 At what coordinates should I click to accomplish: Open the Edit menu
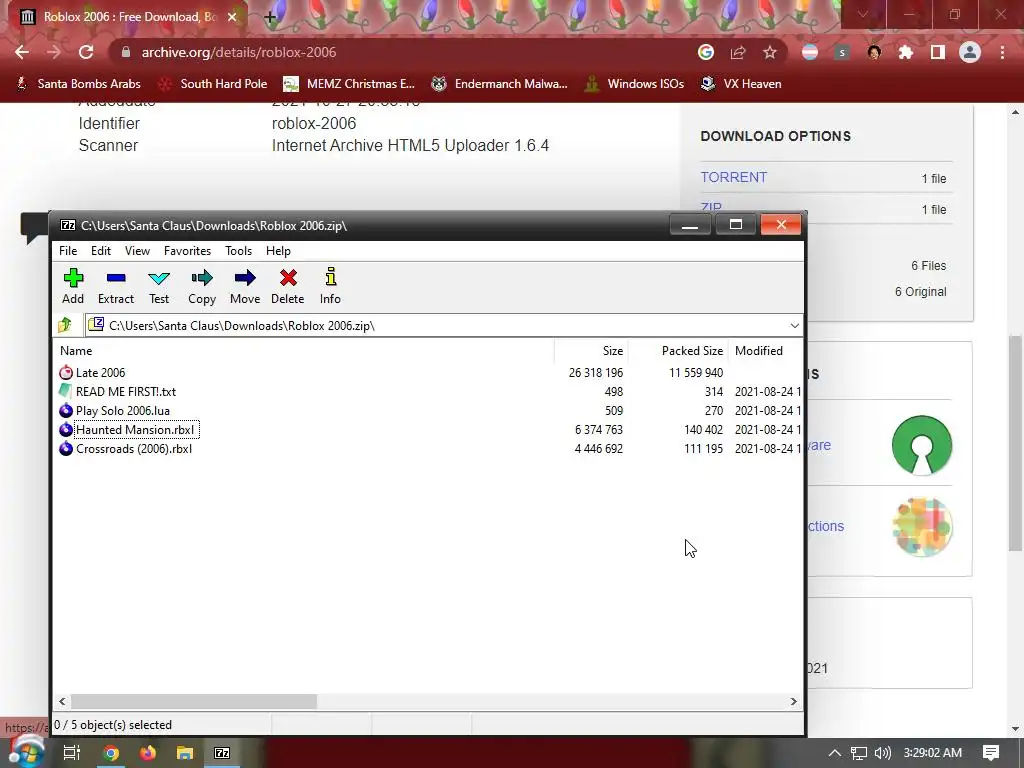[x=101, y=251]
